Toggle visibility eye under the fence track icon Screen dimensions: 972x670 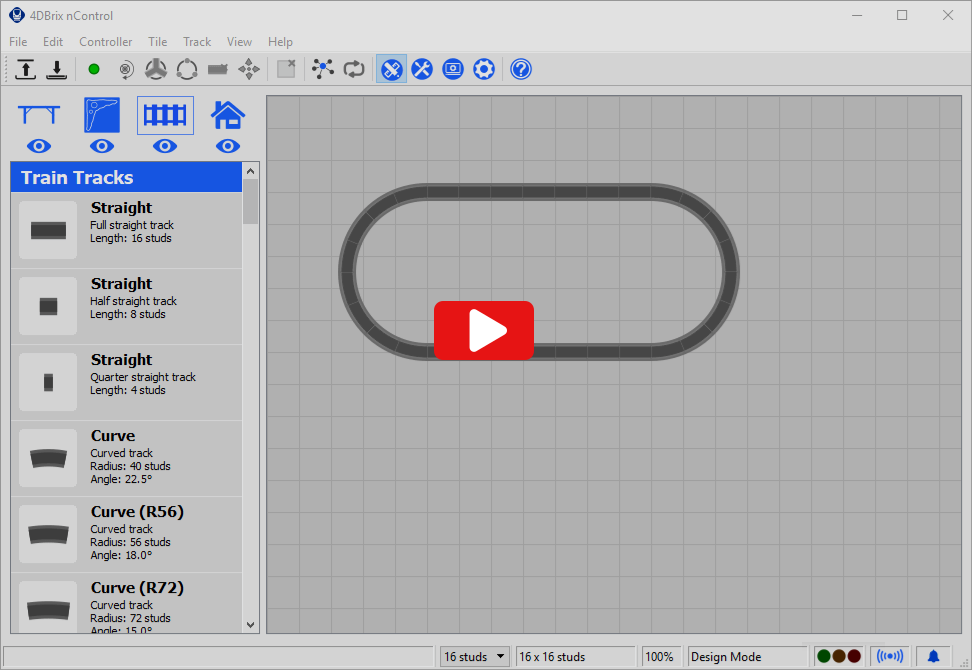165,146
